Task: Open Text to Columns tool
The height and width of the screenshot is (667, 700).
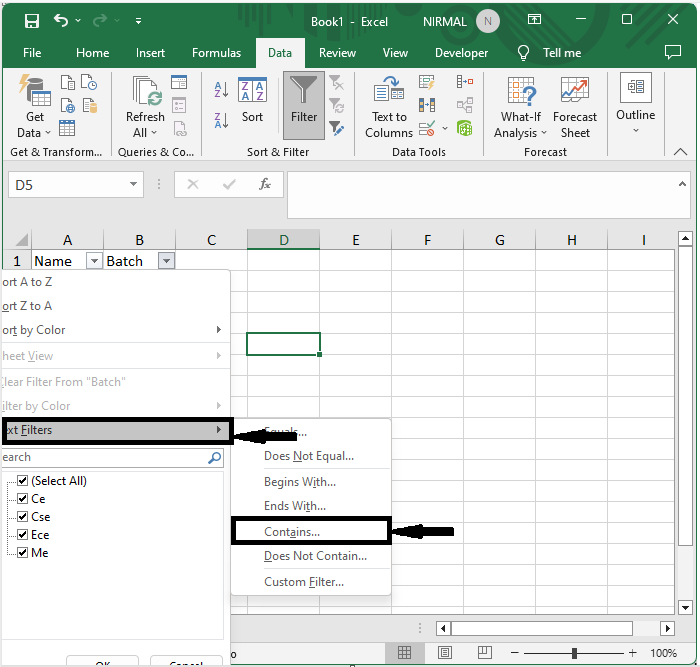Action: pos(389,107)
